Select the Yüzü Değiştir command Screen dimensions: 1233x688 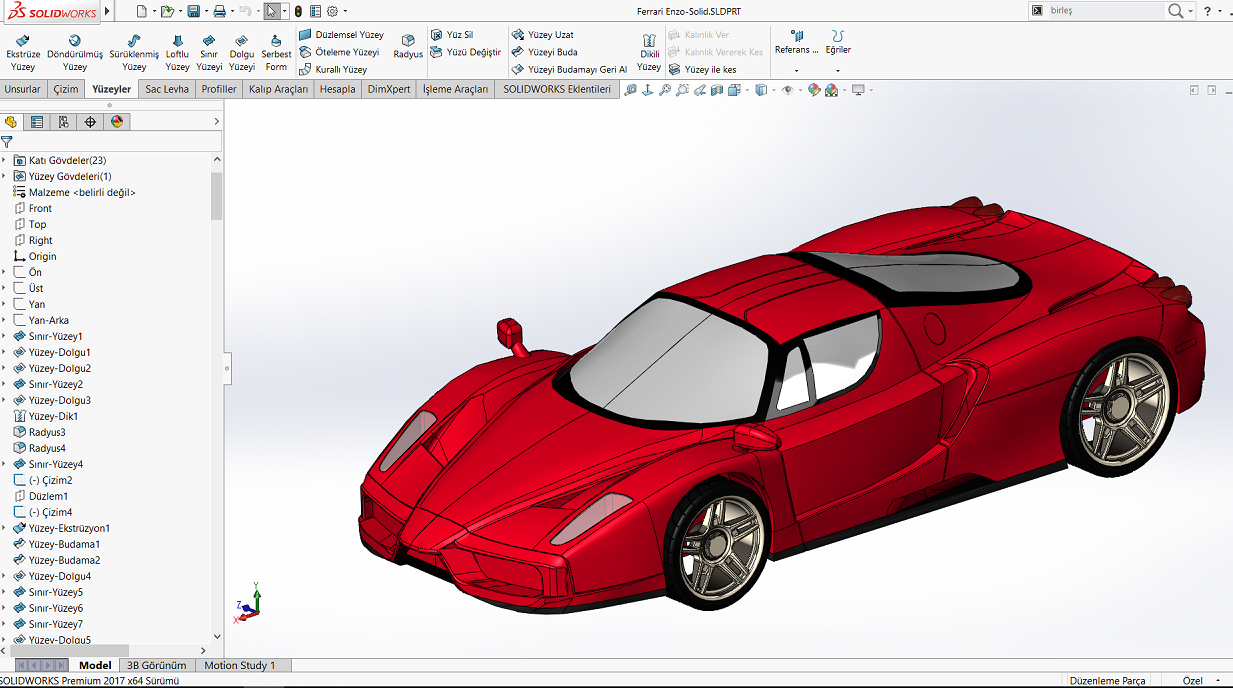(x=466, y=52)
